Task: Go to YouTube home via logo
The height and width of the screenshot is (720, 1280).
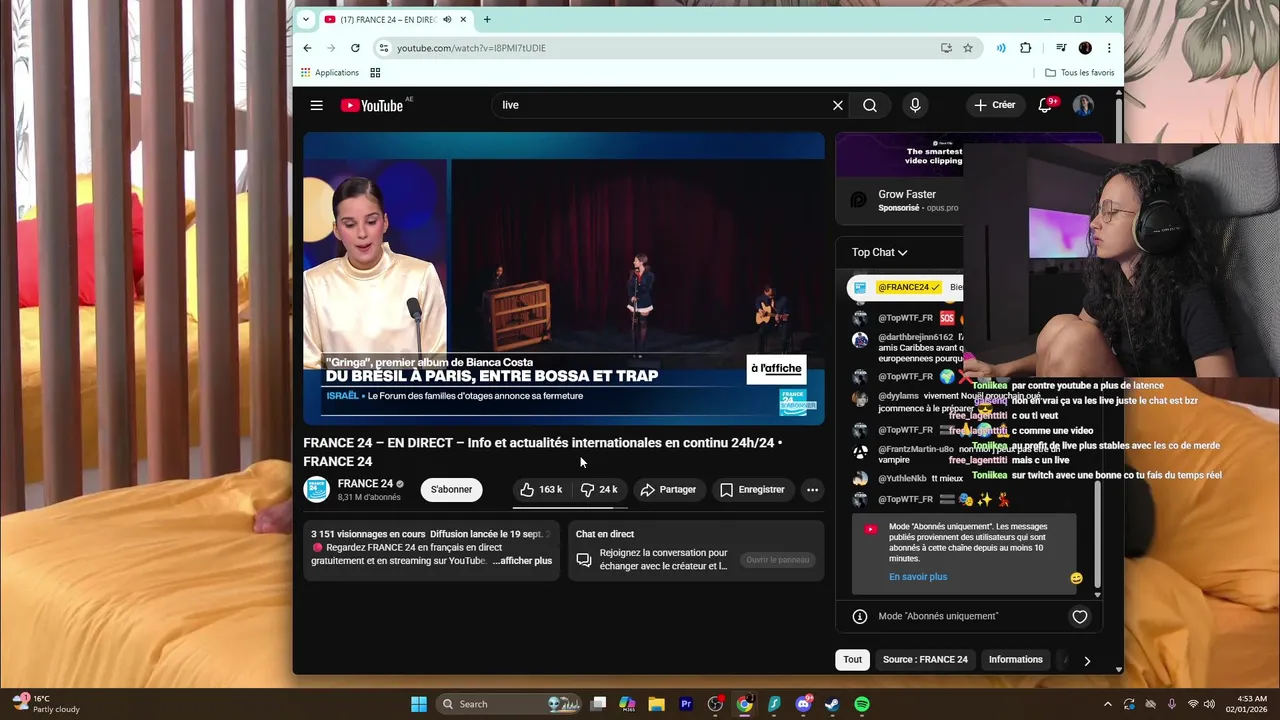Action: click(x=372, y=105)
